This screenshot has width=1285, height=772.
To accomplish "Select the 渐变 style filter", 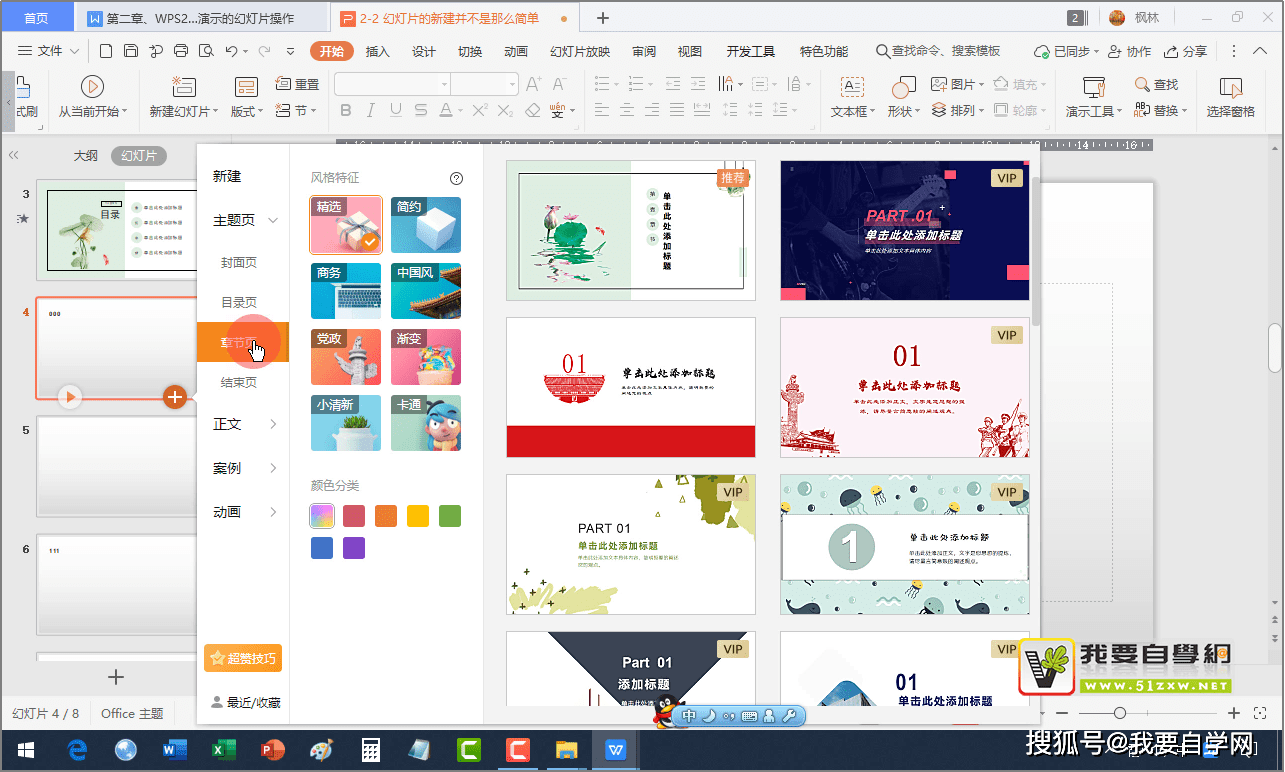I will tap(426, 357).
